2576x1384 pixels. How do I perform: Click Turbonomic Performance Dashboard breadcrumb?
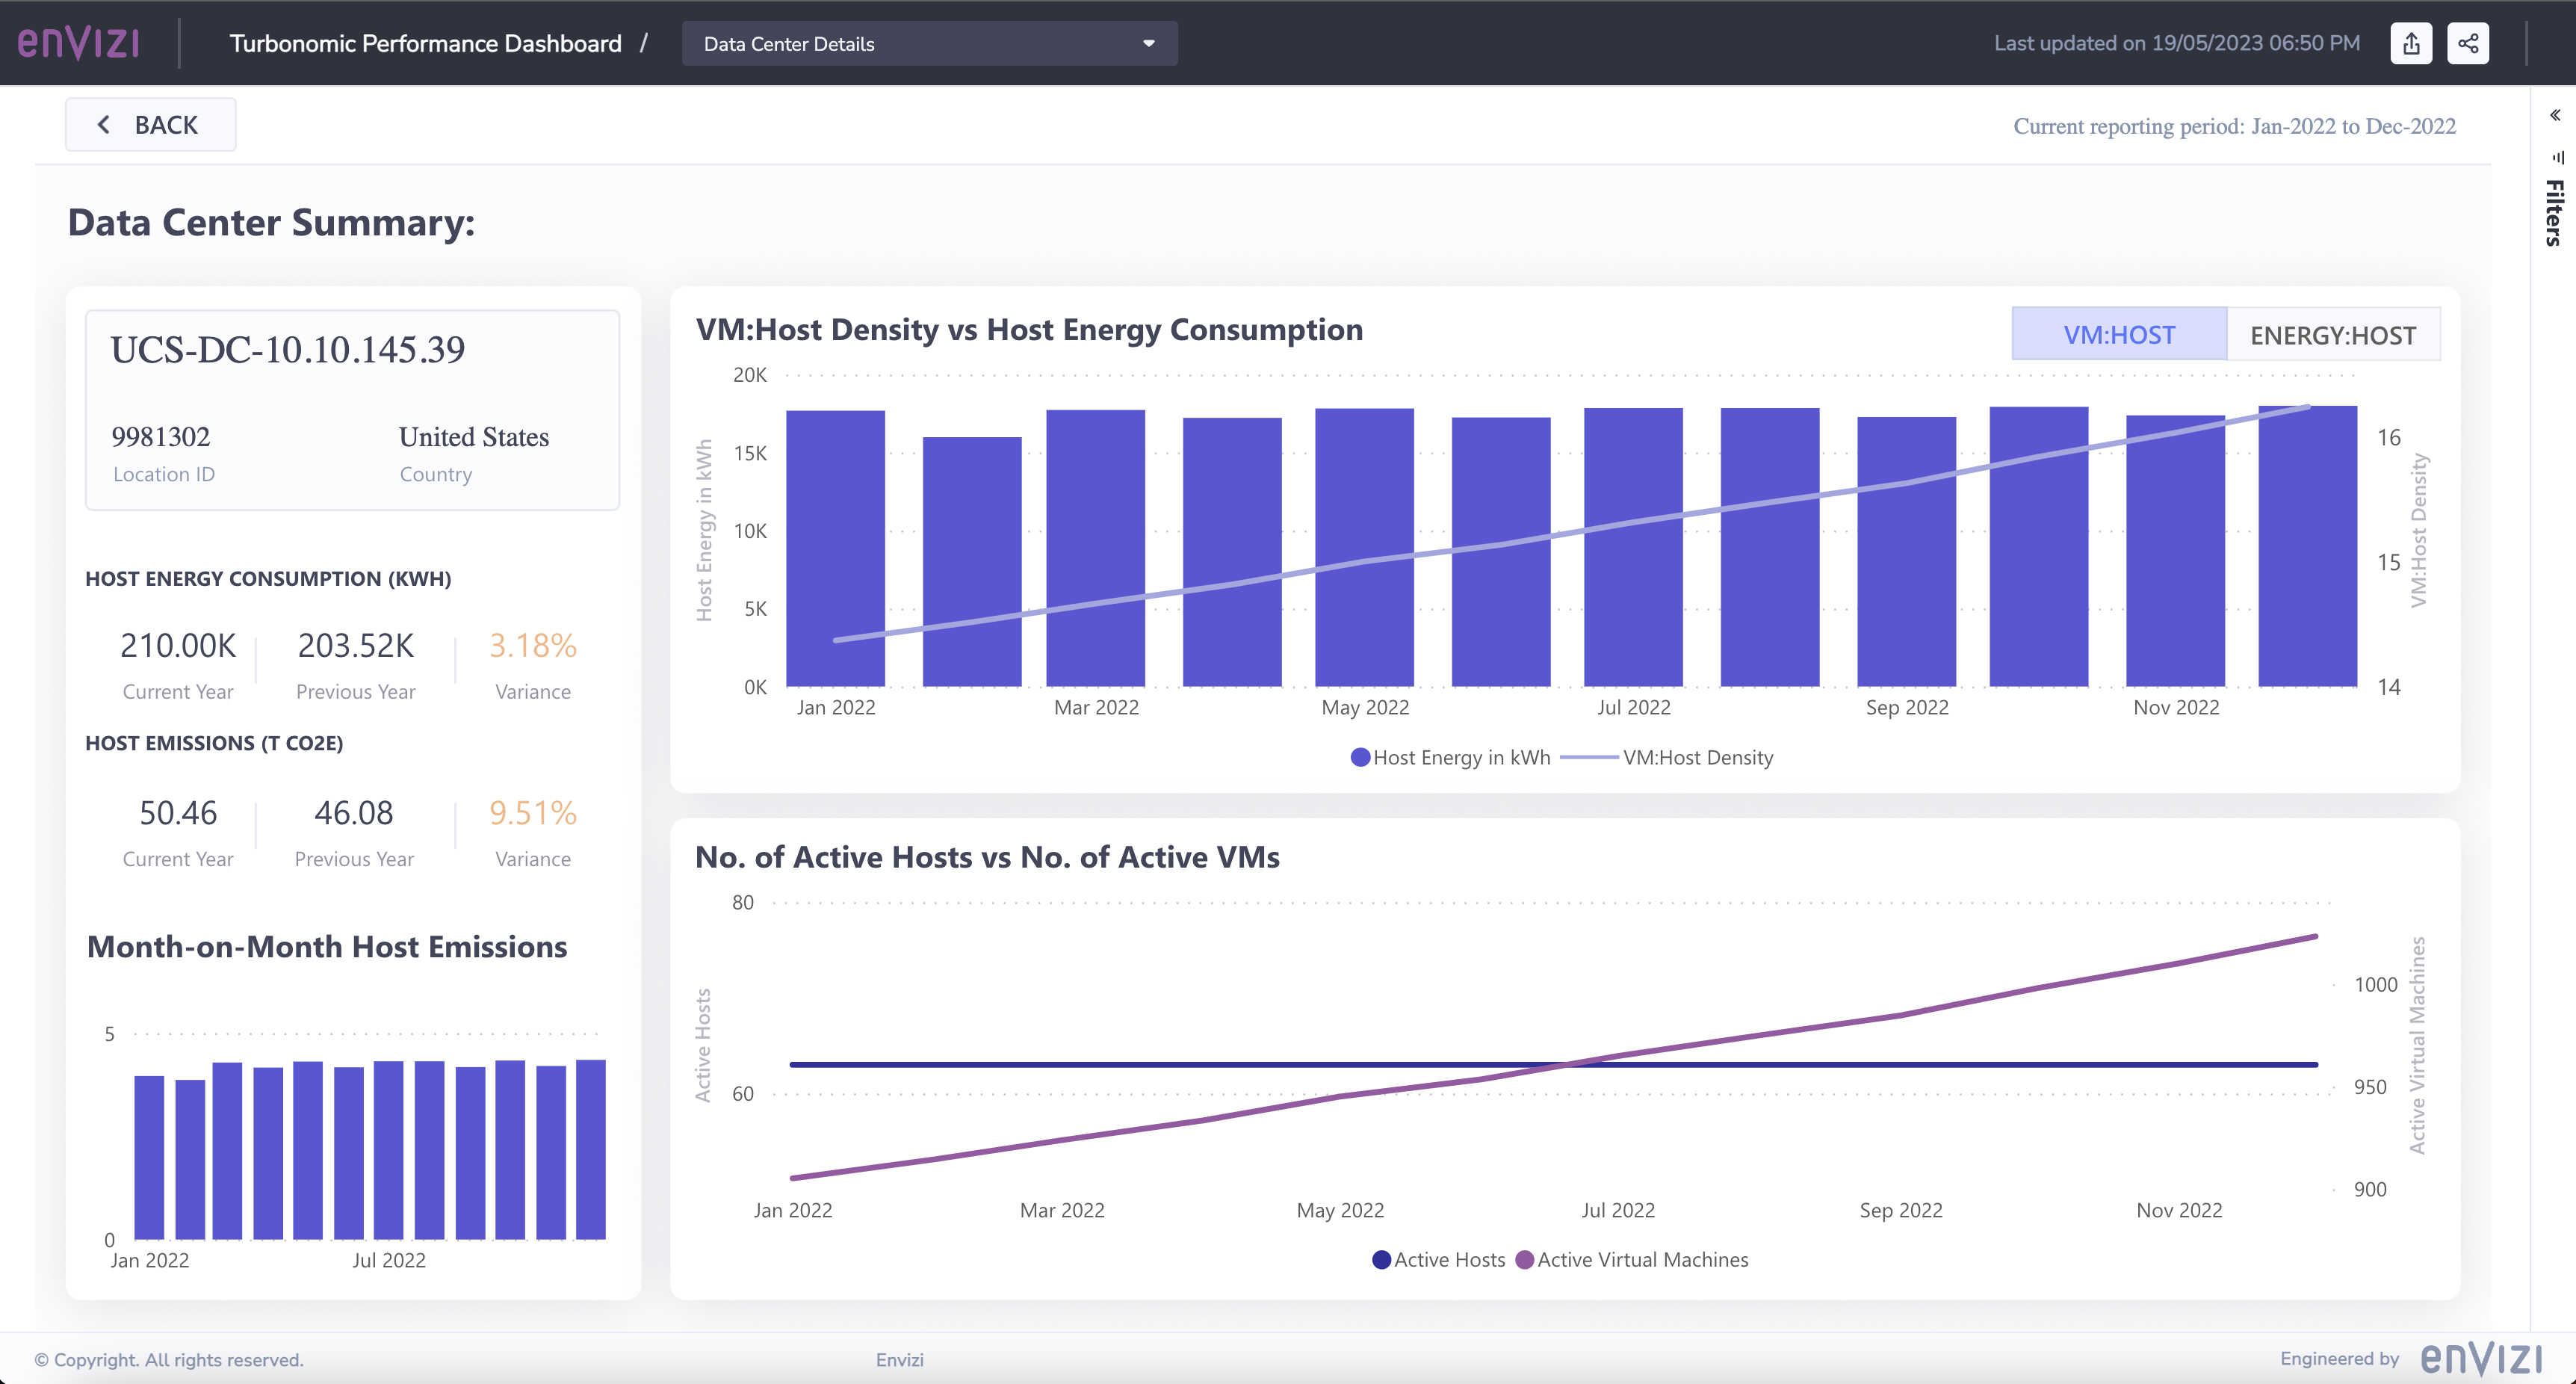[425, 43]
